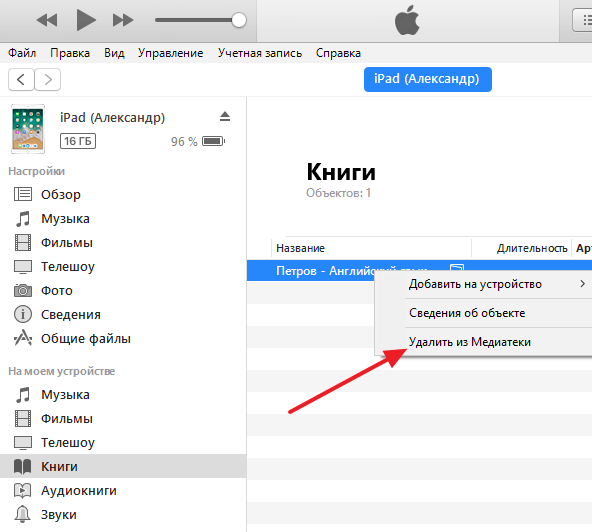592x532 pixels.
Task: Open the Файл menu
Action: coord(22,53)
